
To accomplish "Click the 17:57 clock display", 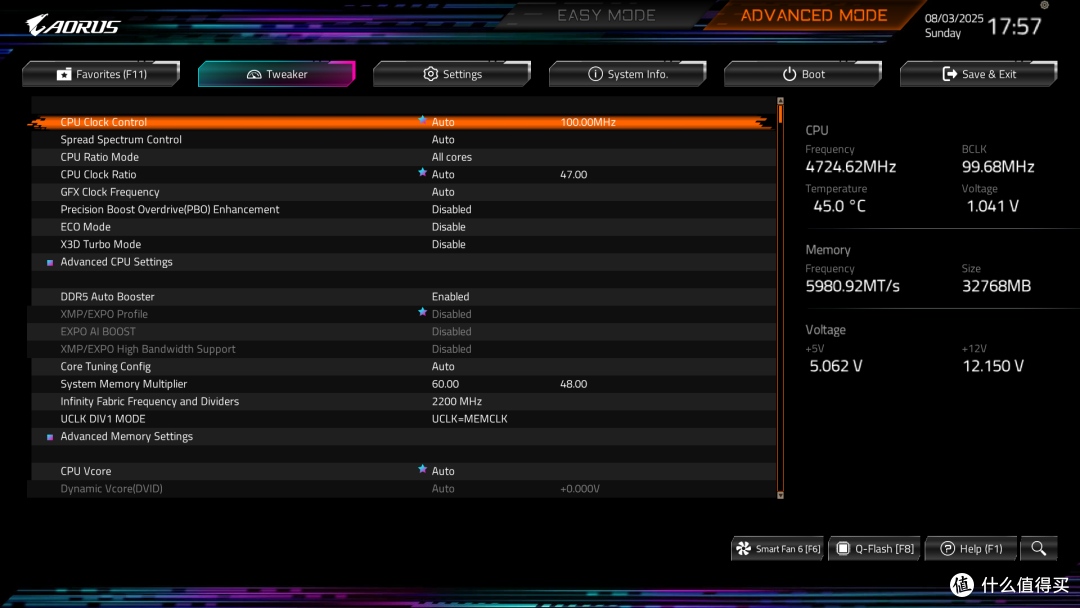I will point(1015,26).
